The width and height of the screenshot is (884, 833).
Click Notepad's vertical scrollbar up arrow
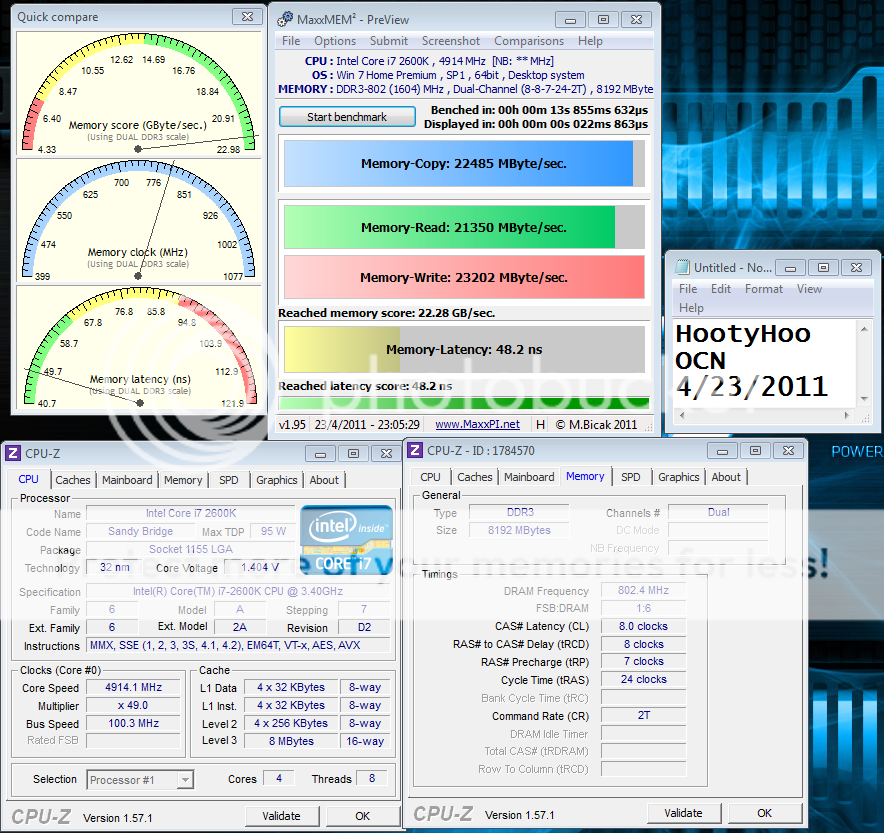click(864, 328)
